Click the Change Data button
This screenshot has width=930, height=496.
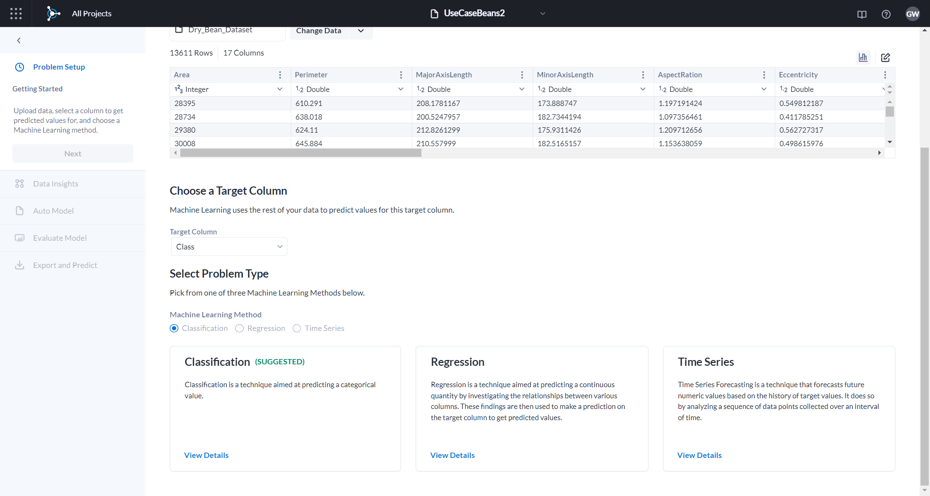(319, 31)
